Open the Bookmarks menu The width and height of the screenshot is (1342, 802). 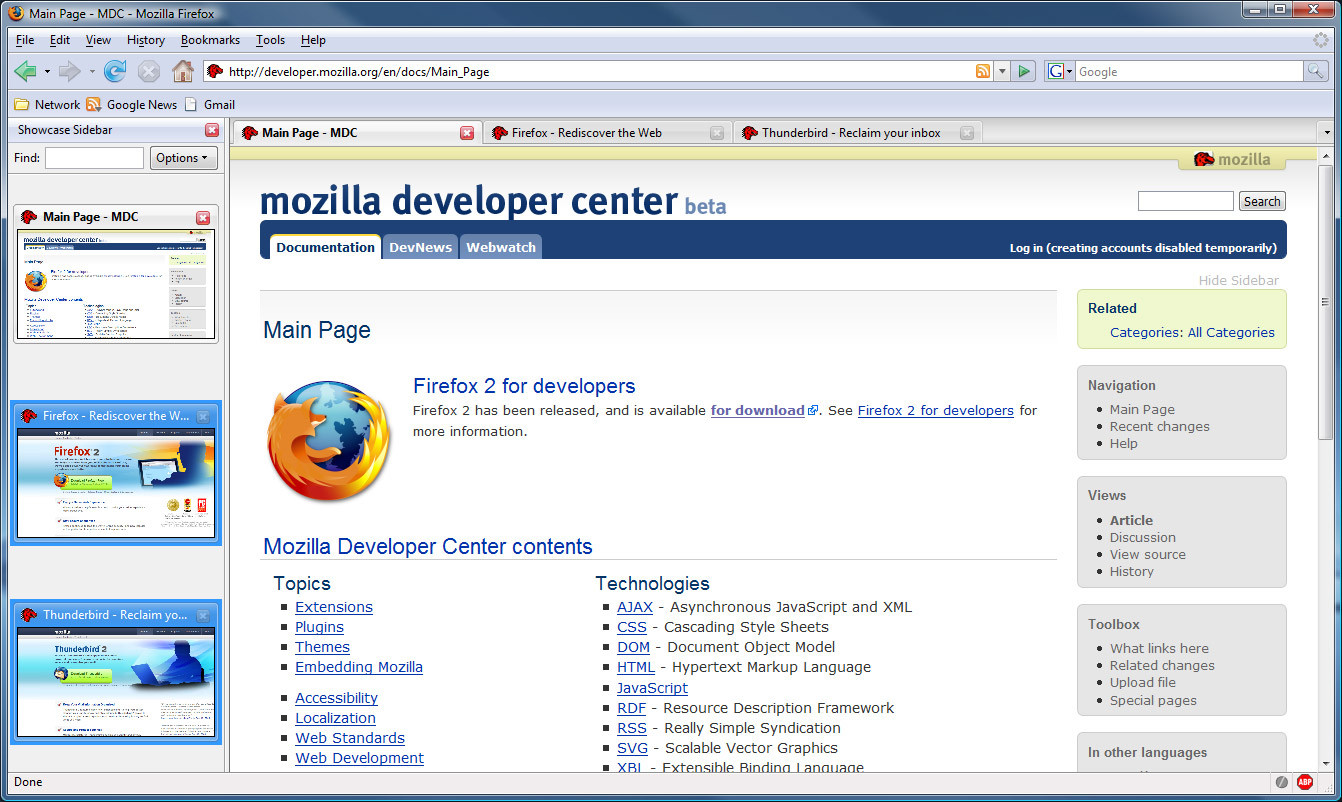tap(210, 40)
